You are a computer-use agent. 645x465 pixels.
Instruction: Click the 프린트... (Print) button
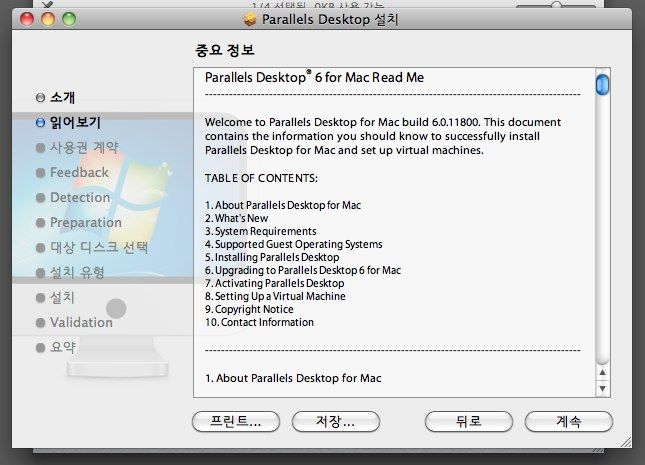pos(236,421)
